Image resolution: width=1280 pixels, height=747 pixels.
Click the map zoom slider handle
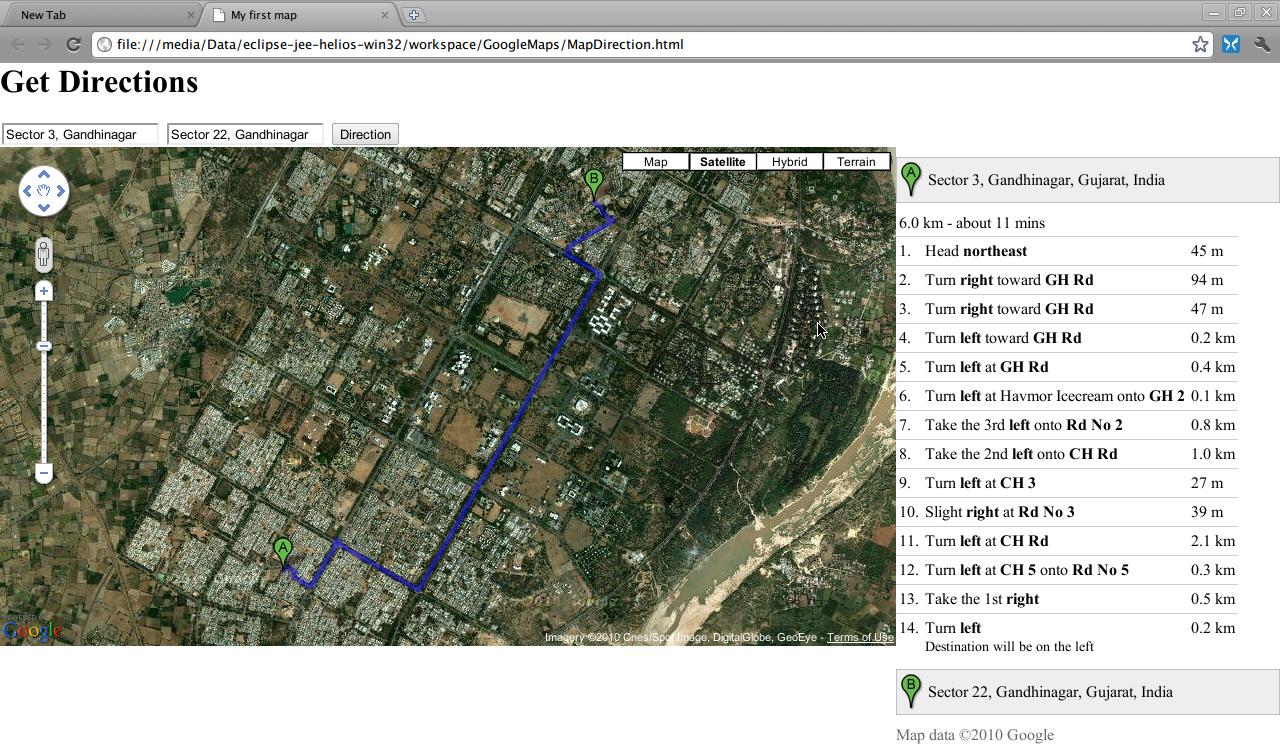click(x=44, y=346)
